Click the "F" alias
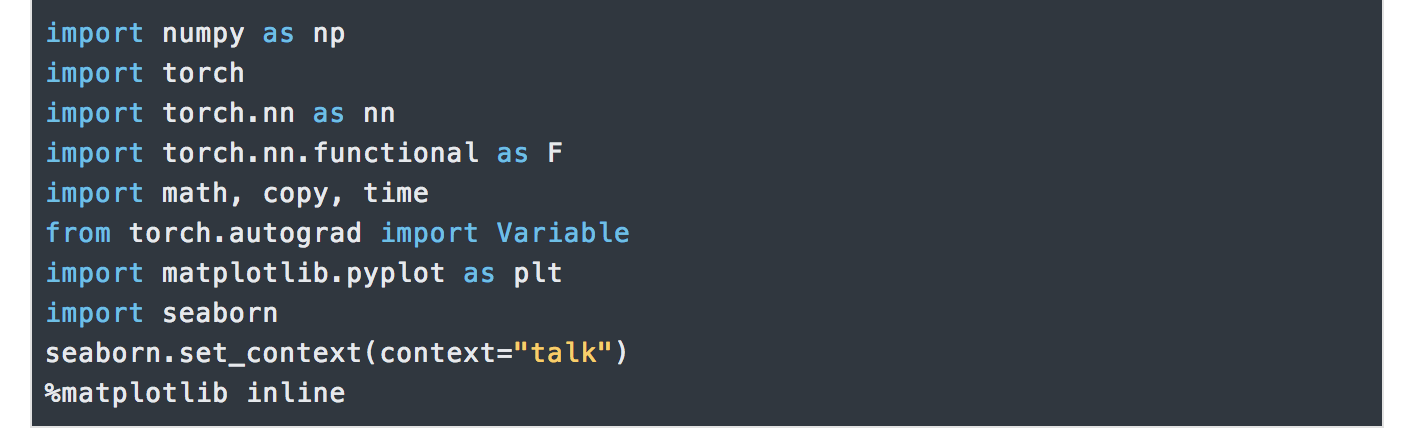 (x=554, y=154)
